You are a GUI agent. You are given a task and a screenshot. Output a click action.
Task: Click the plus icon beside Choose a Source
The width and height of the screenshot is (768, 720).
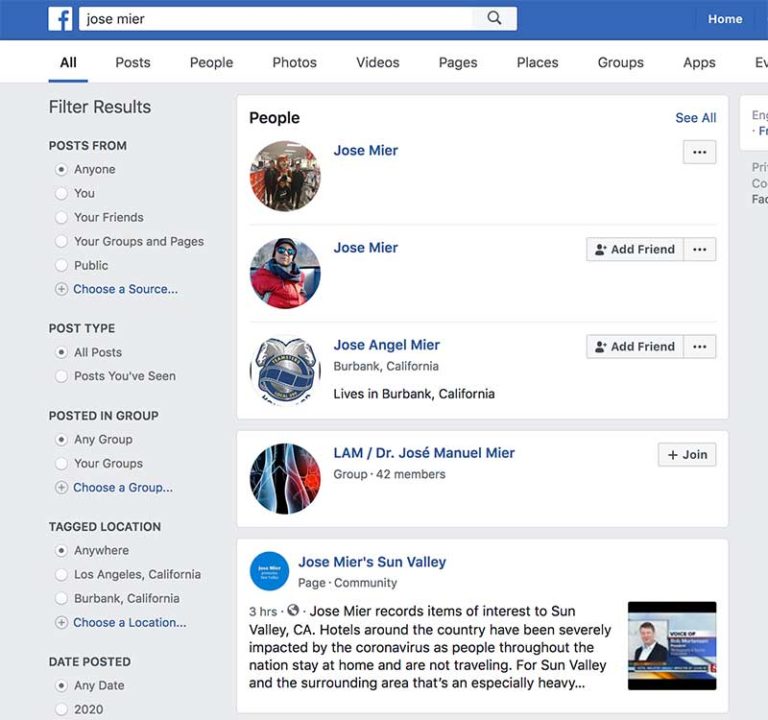[x=61, y=289]
